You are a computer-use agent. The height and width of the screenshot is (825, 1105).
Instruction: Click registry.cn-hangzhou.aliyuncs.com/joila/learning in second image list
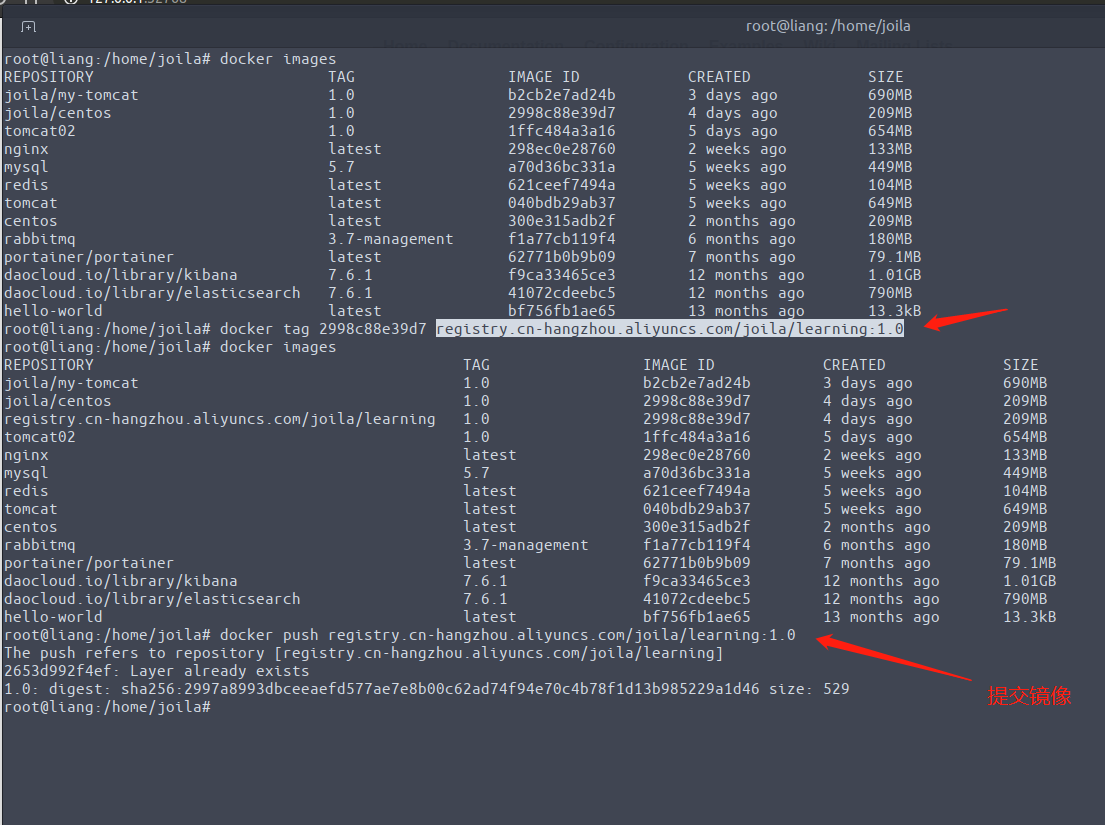(219, 419)
